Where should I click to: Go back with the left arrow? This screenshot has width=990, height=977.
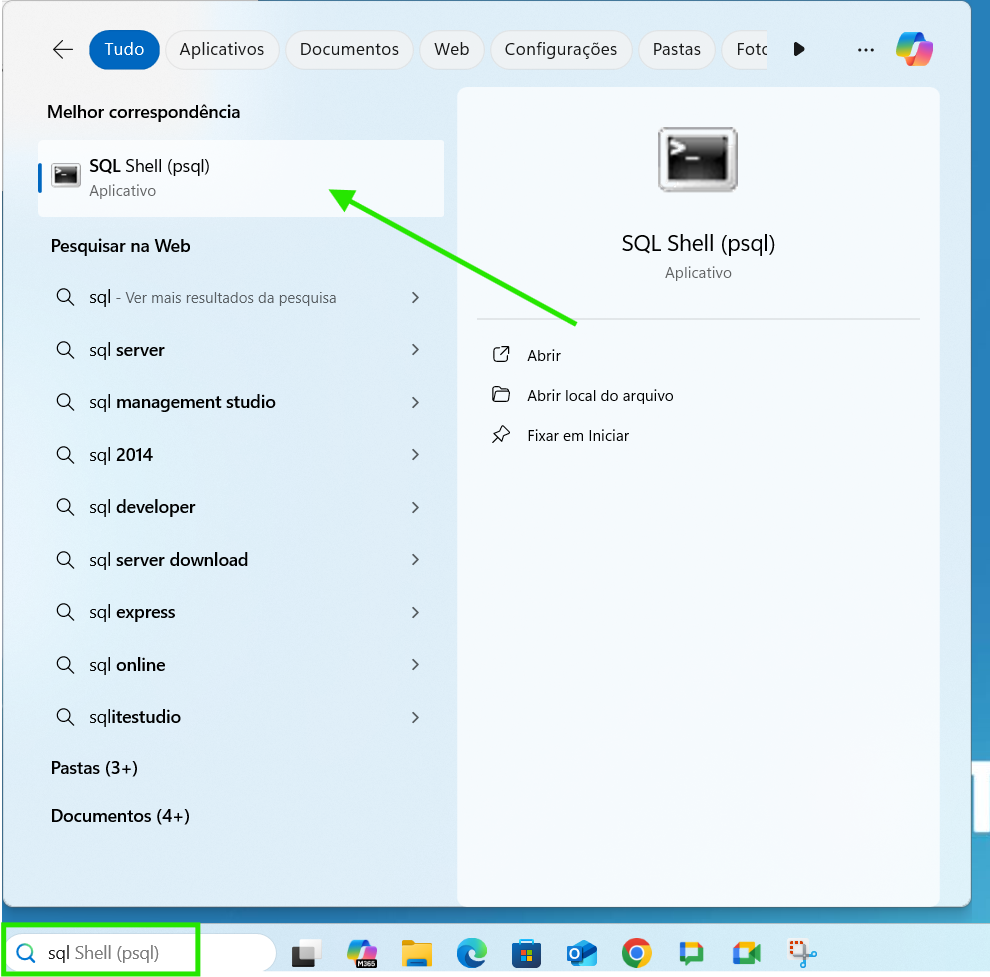coord(63,49)
